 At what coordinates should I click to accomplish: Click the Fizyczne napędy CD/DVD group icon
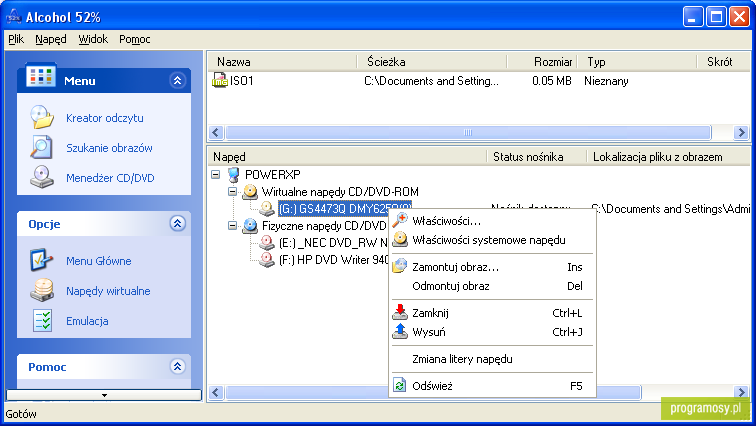coord(250,226)
